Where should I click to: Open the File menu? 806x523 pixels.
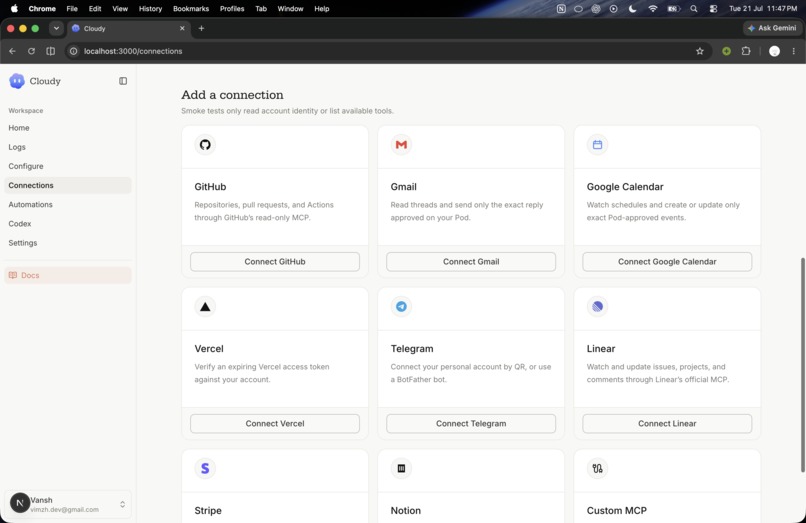pyautogui.click(x=72, y=9)
